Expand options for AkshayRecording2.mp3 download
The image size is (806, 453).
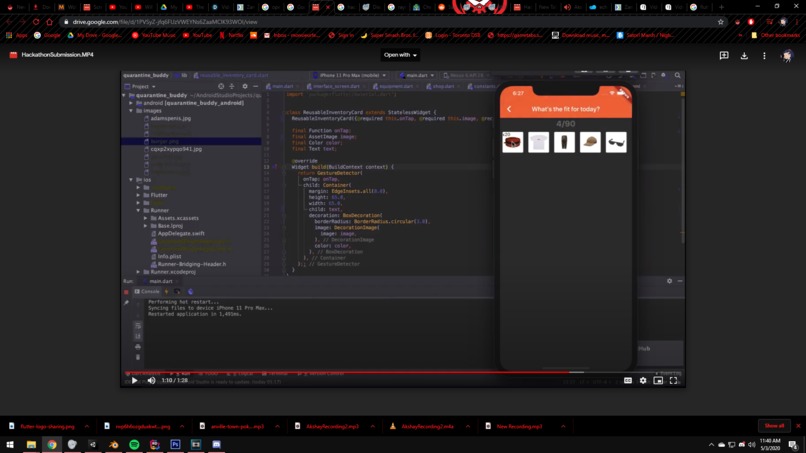pyautogui.click(x=372, y=426)
